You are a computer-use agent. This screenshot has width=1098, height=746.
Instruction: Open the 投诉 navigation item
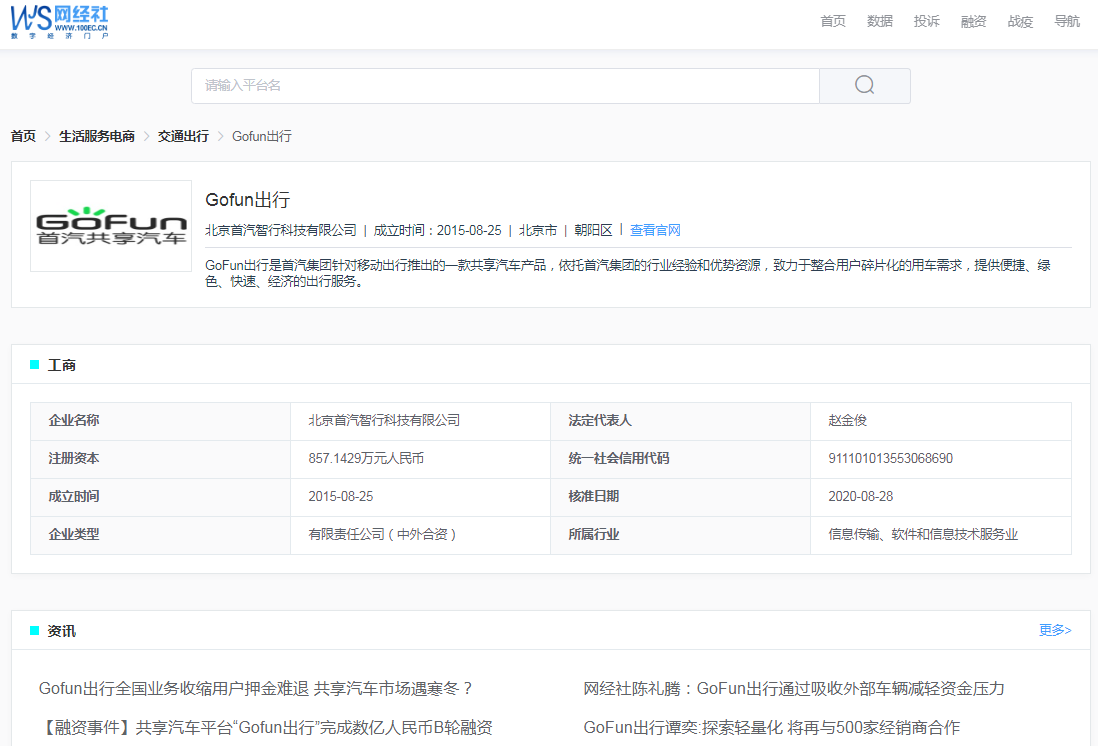coord(926,21)
